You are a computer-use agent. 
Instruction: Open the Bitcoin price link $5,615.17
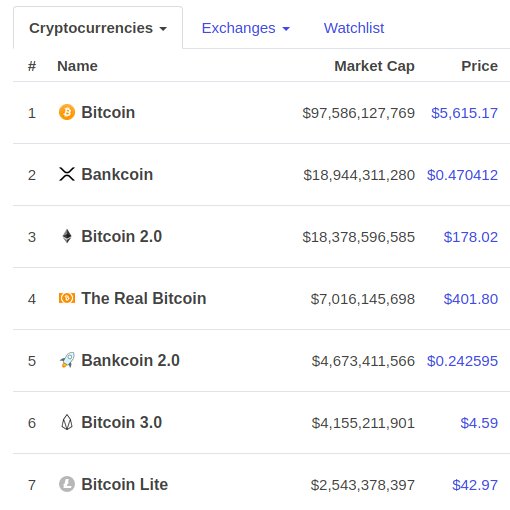(464, 113)
